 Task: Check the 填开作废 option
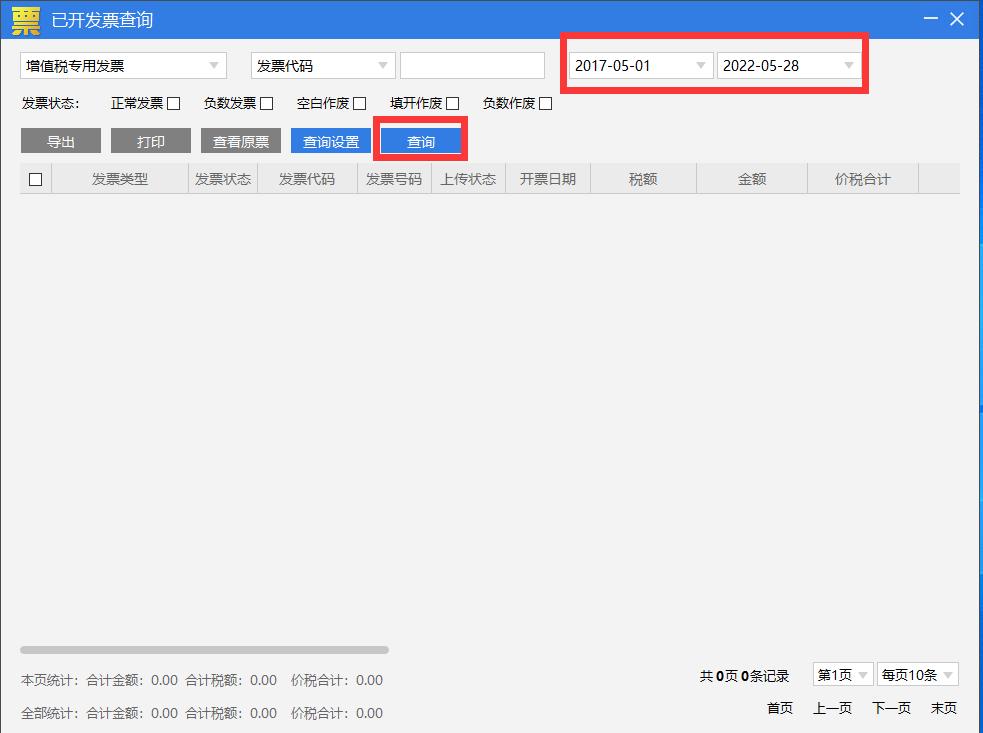coord(451,102)
